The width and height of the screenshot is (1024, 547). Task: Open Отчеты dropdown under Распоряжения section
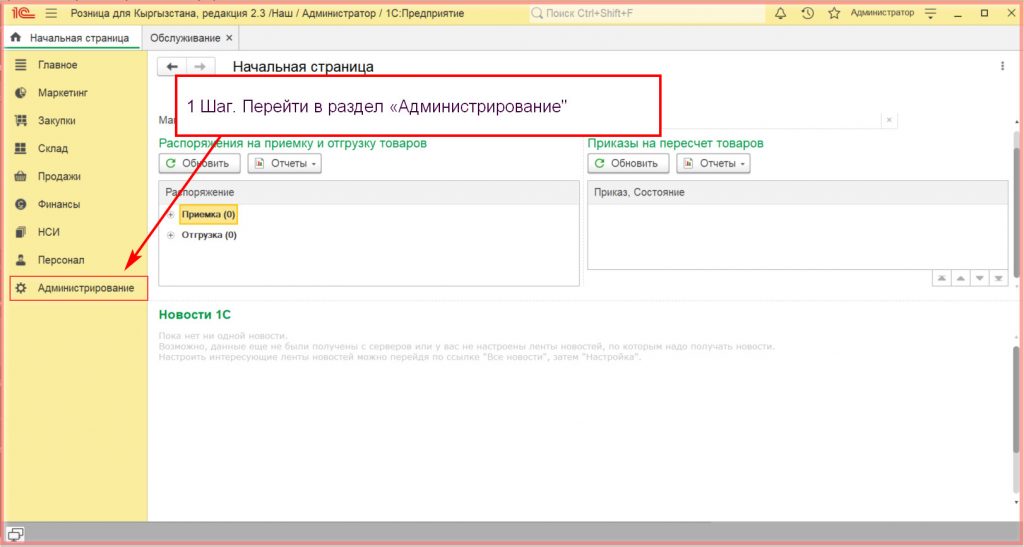tap(284, 163)
